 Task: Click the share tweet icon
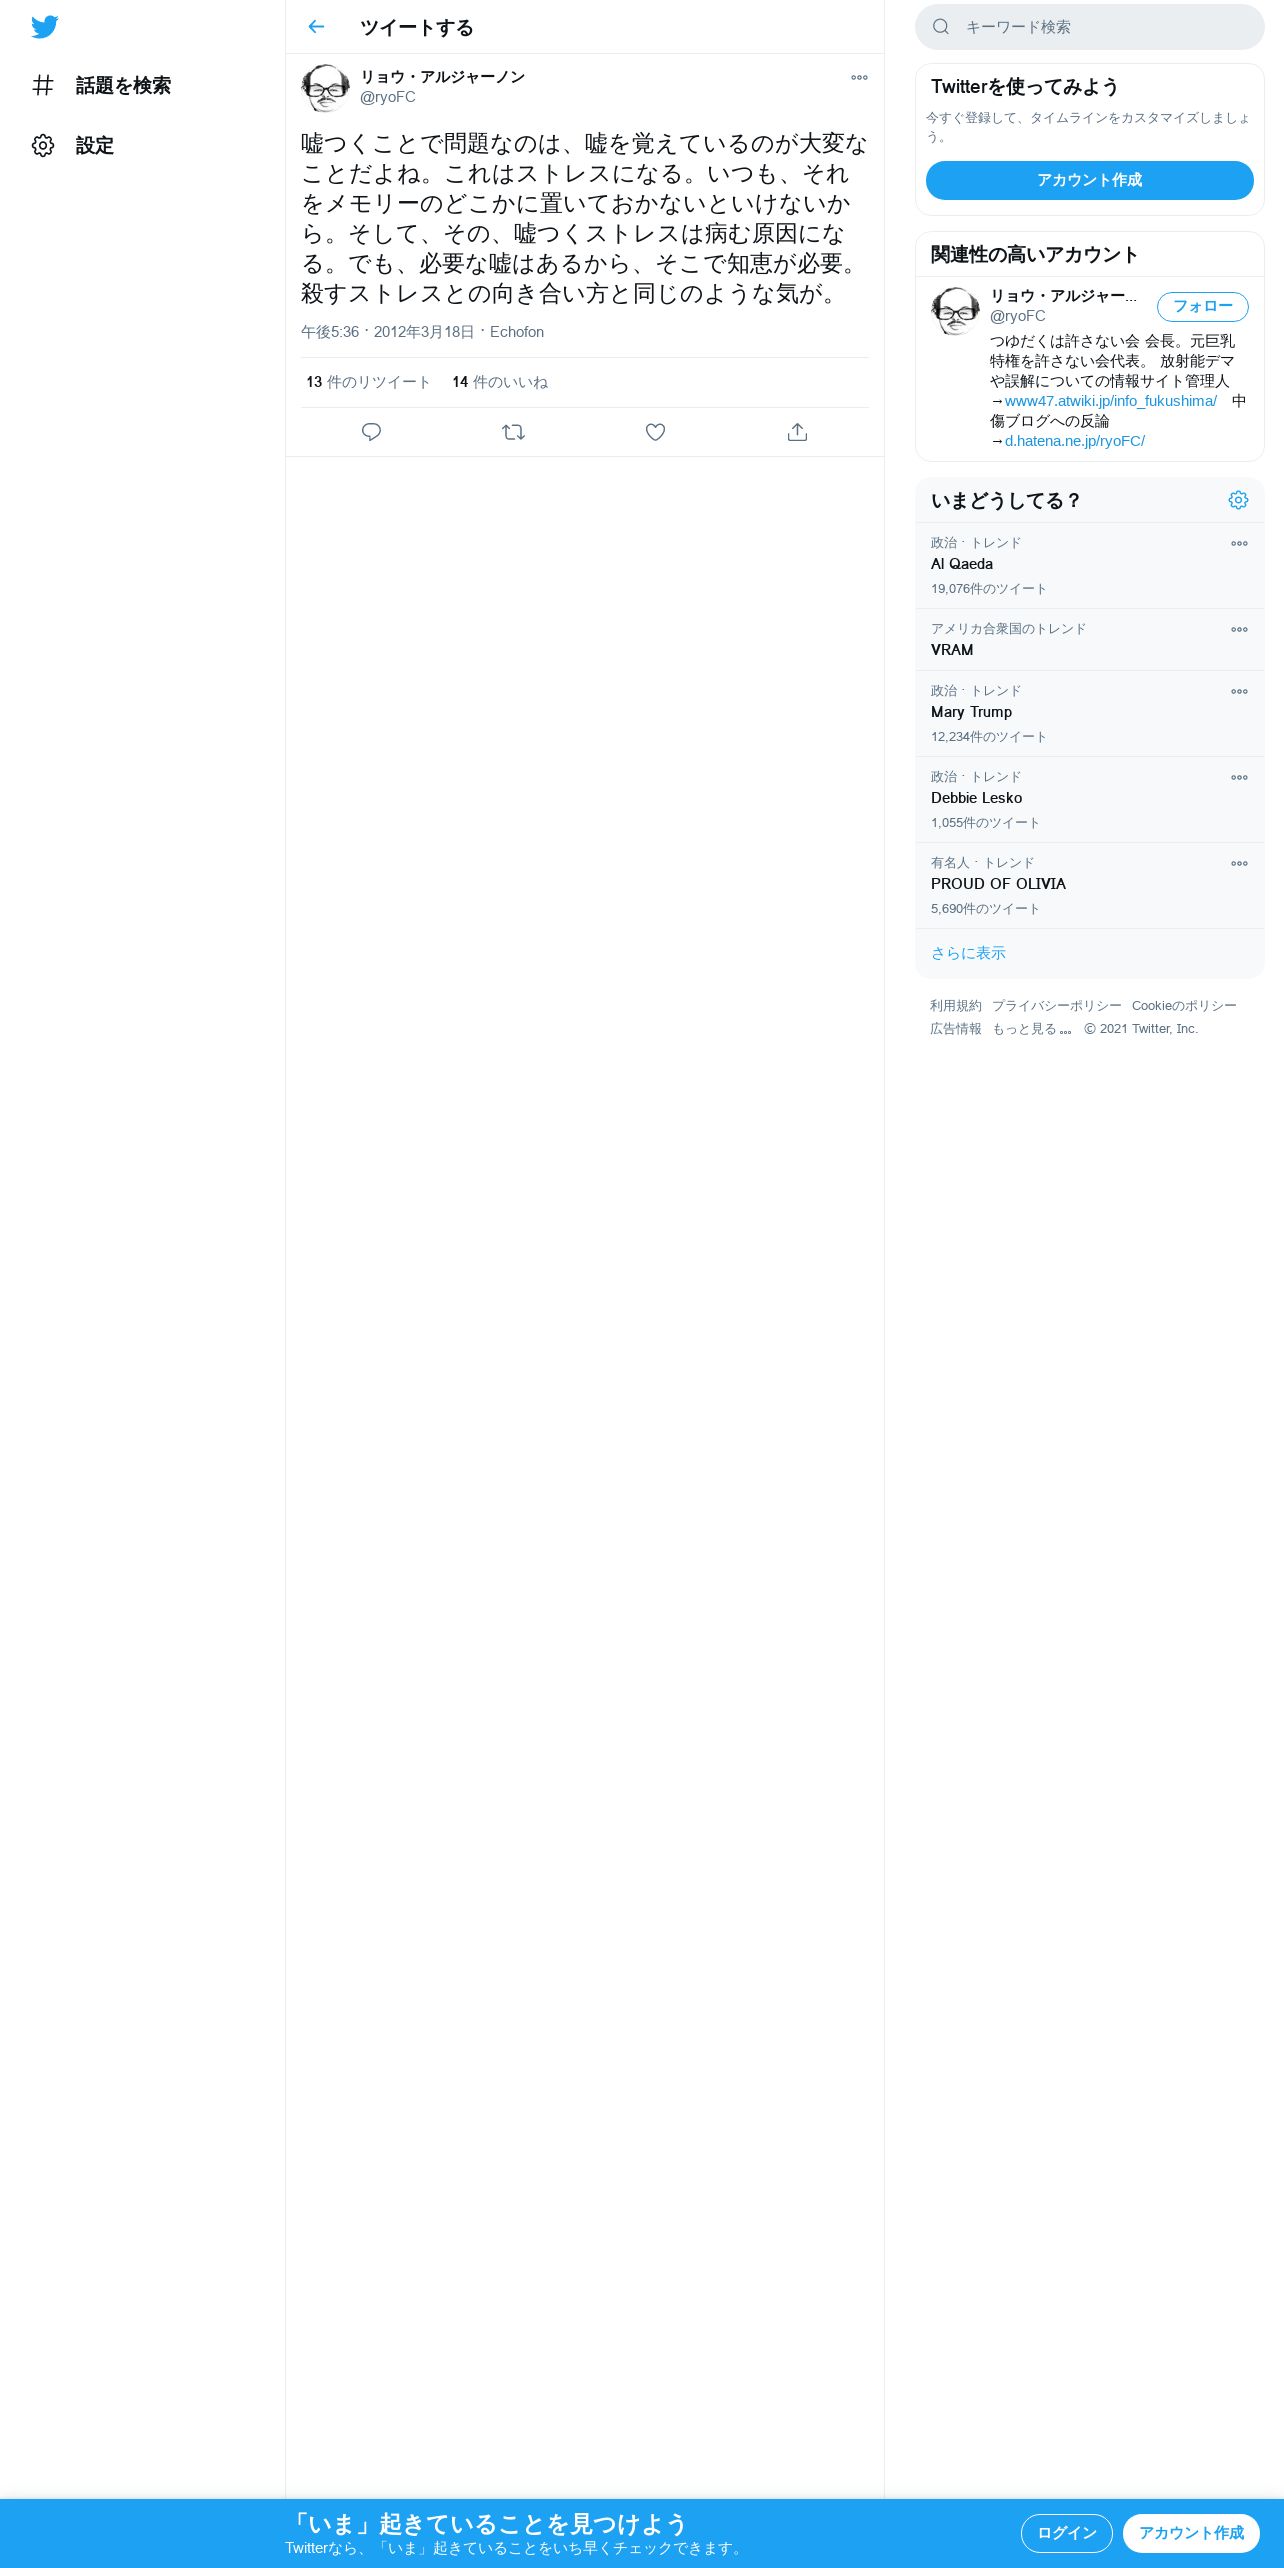pos(797,432)
